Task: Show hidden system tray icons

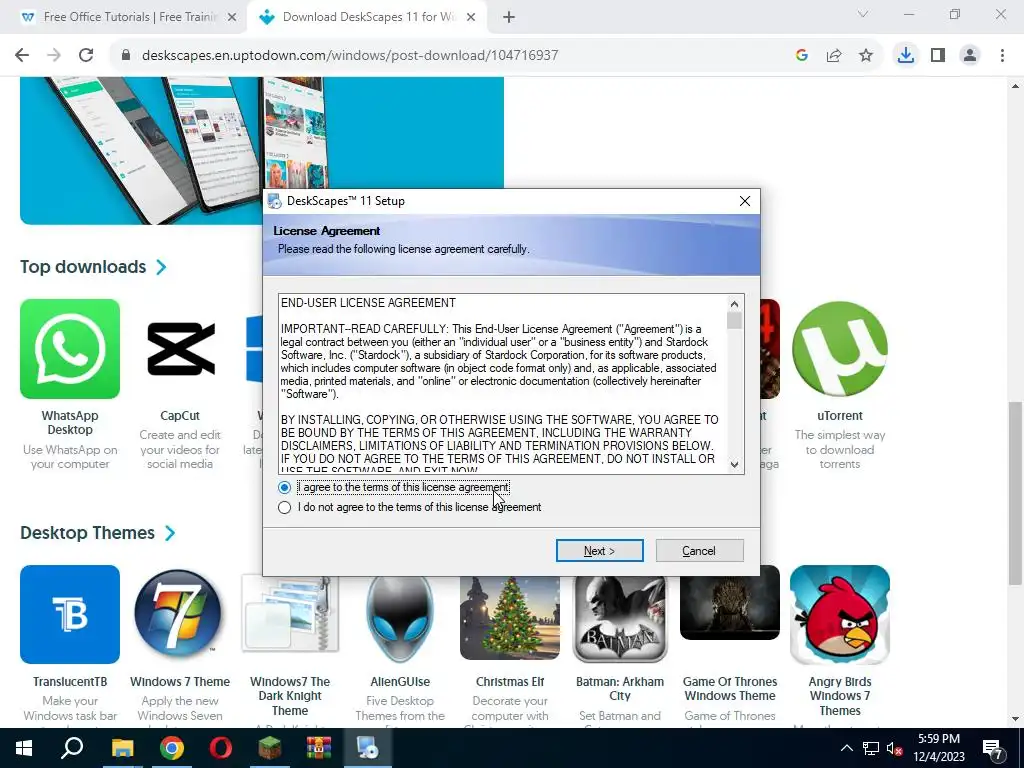Action: [846, 748]
